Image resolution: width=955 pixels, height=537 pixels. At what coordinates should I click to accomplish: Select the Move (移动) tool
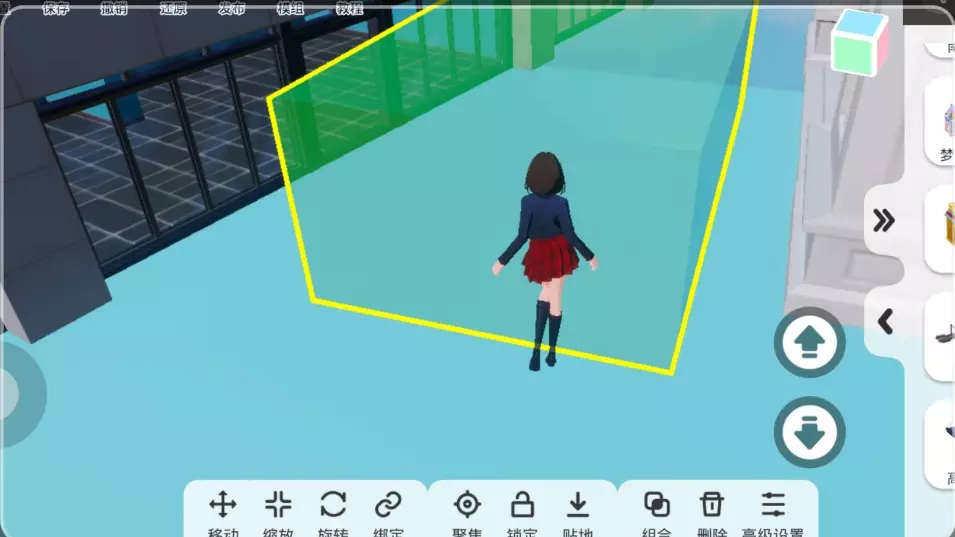(222, 505)
